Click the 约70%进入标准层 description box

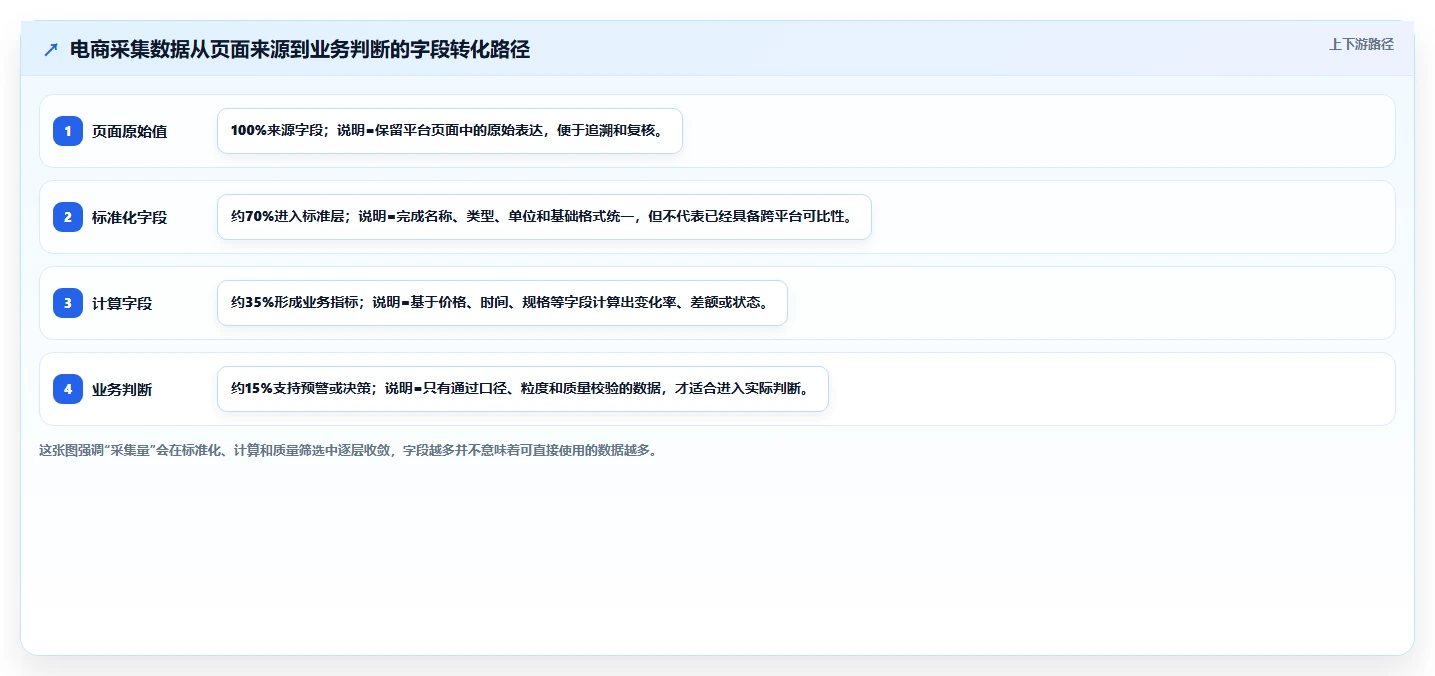544,217
